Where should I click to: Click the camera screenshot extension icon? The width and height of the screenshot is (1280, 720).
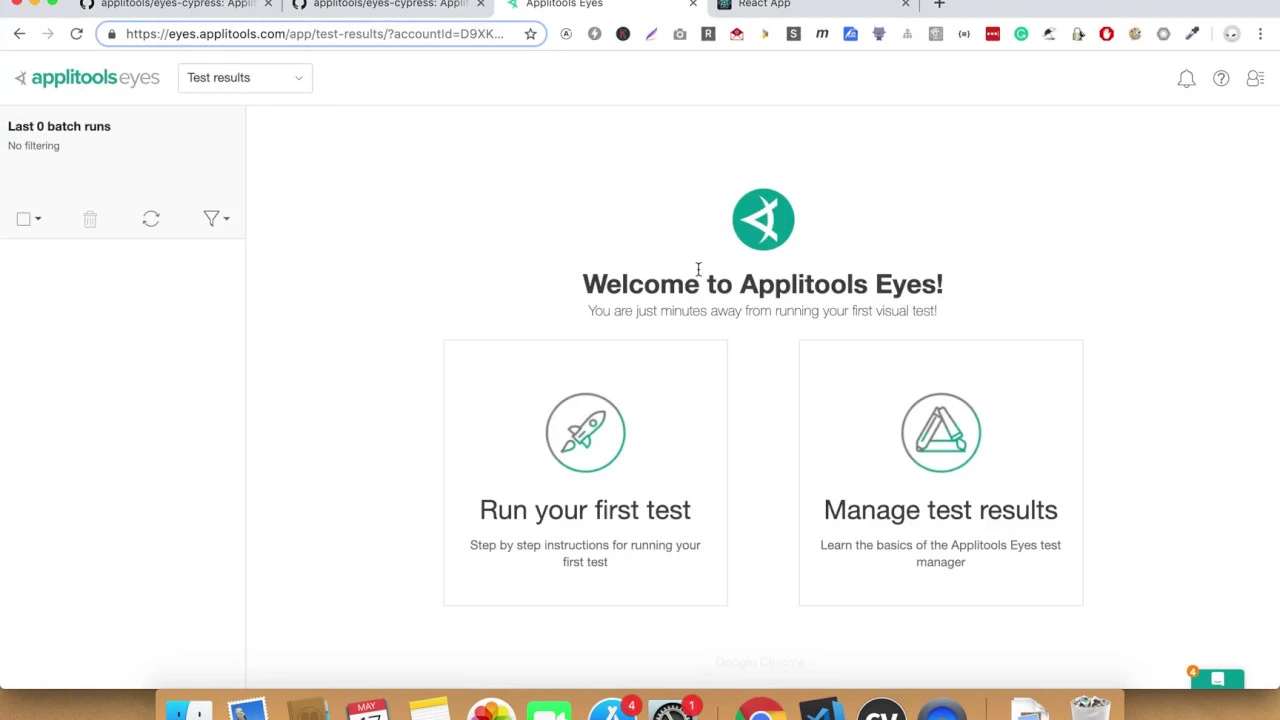(680, 34)
